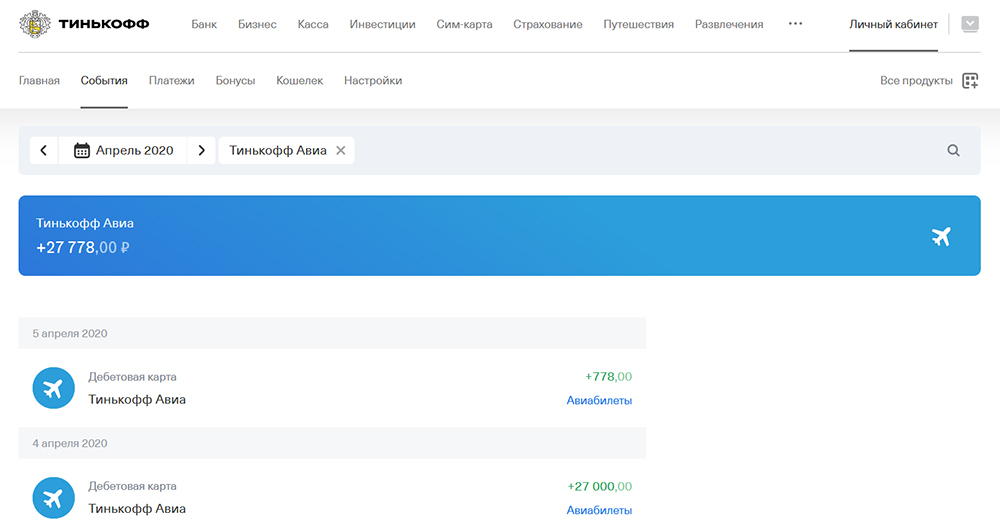Click the Тинькофф Авиа banner title
Screen dimensions: 1000x532
tap(85, 223)
